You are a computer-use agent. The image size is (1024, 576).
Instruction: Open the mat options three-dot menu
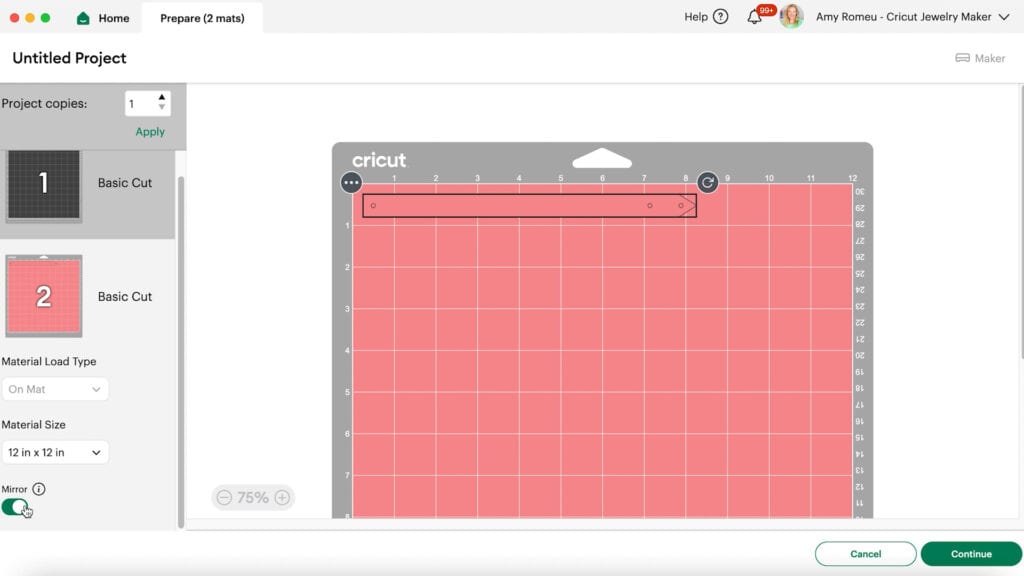351,182
